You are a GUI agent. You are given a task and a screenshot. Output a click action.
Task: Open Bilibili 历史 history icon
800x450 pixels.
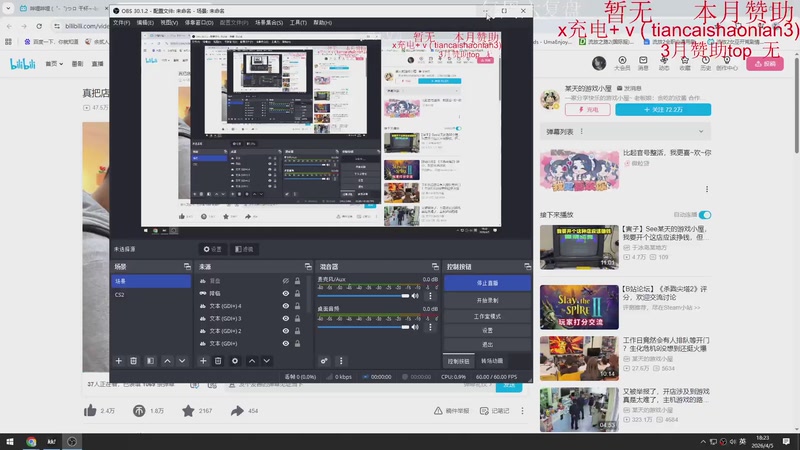point(706,63)
